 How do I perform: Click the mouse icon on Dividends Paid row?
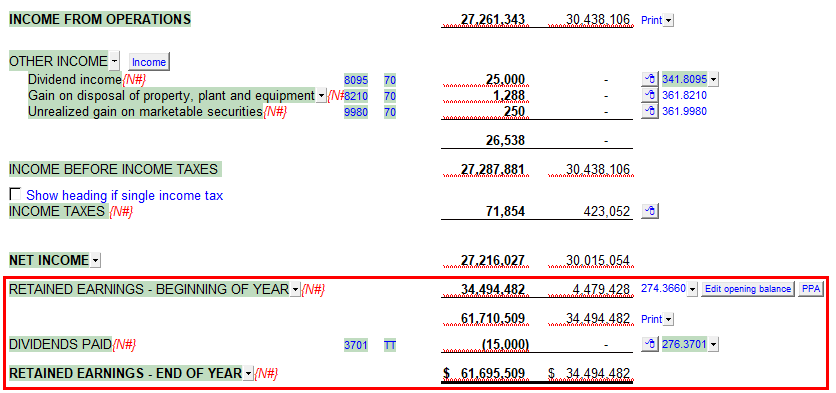click(x=649, y=344)
